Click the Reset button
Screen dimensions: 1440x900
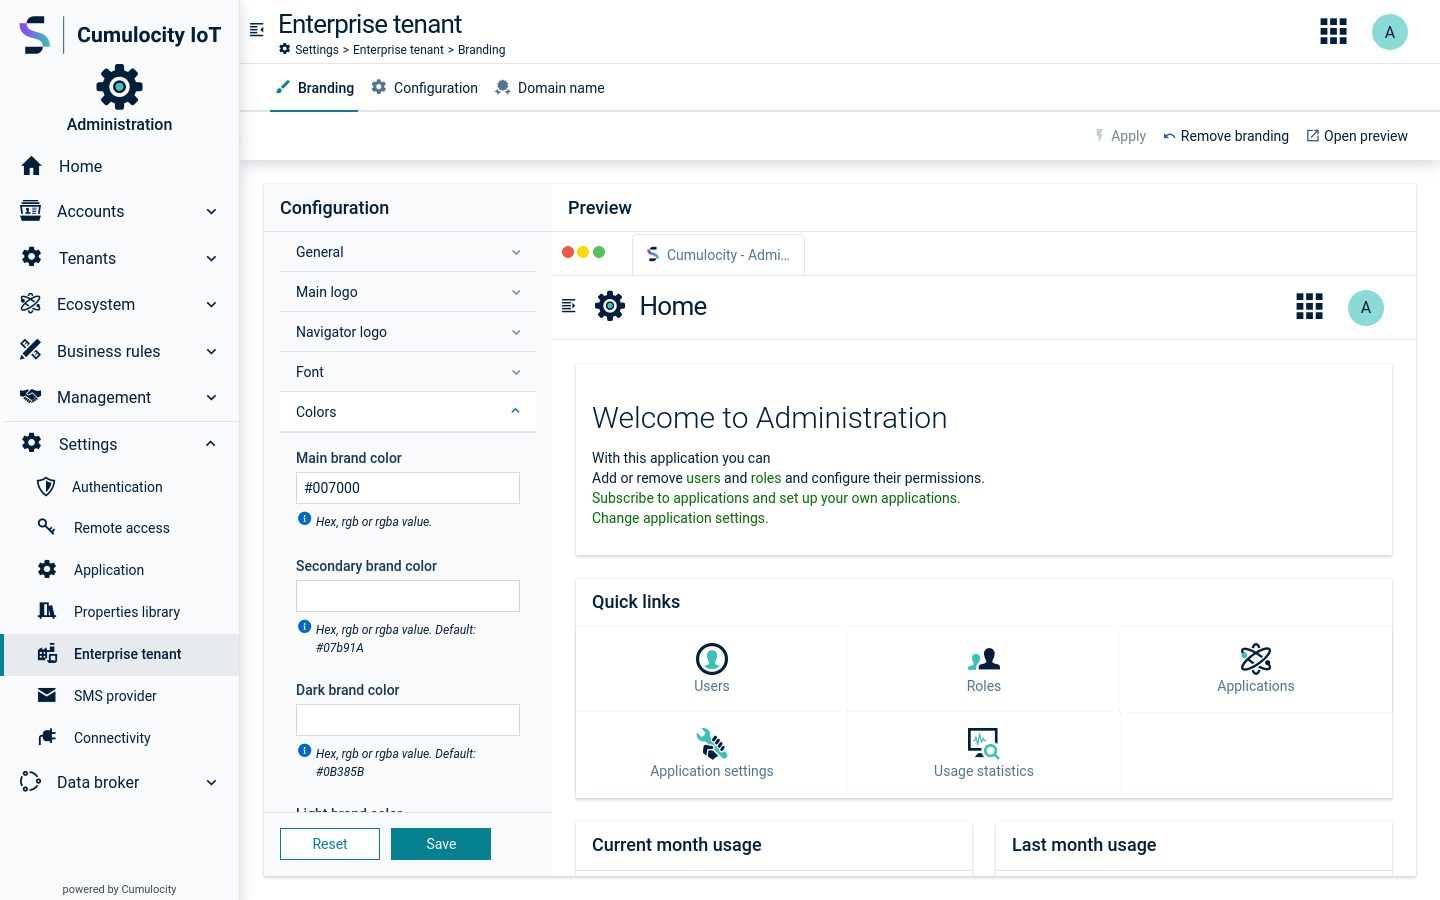coord(330,844)
